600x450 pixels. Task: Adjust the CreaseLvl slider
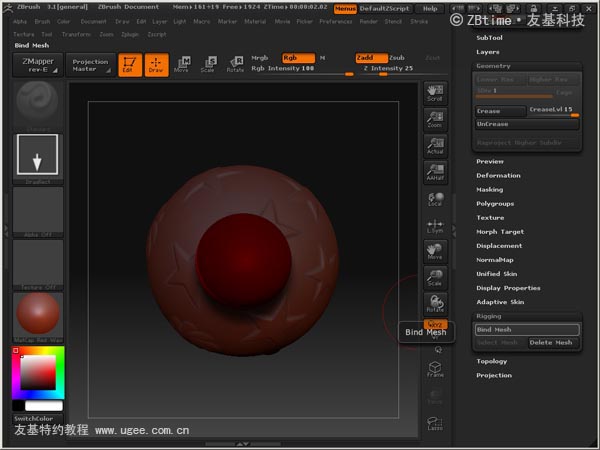coord(554,111)
